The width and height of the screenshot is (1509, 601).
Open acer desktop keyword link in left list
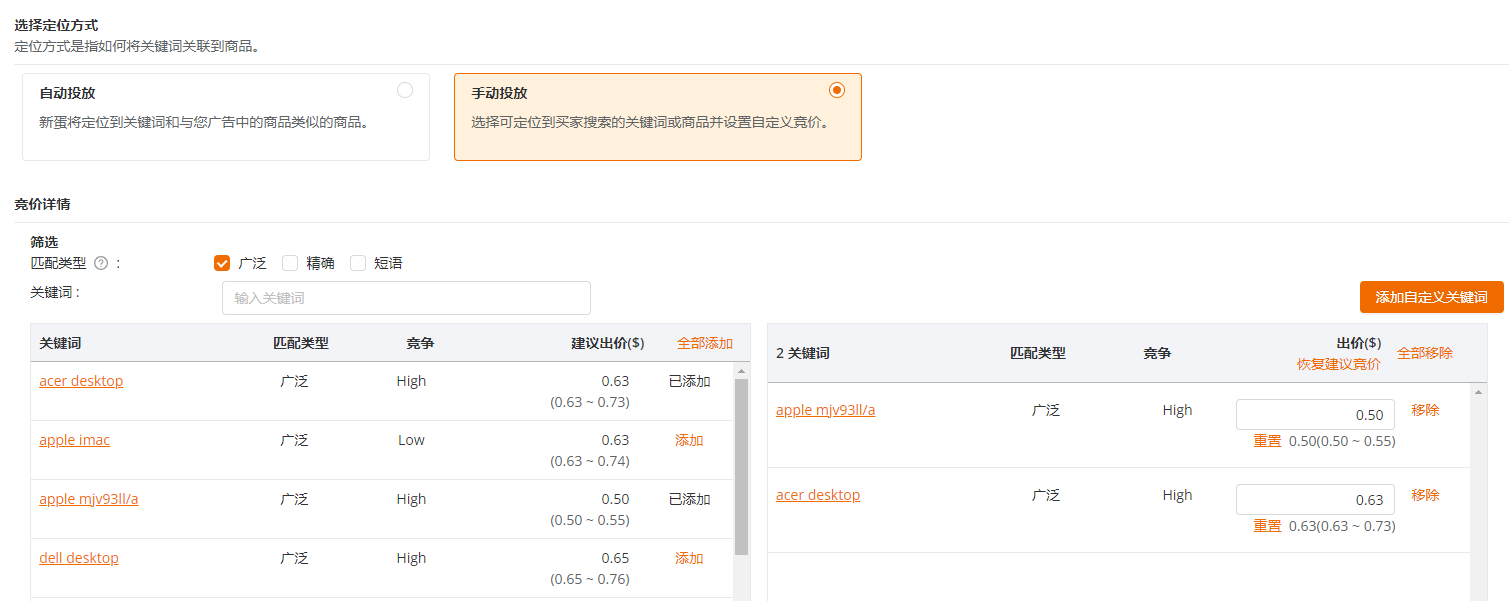[81, 381]
